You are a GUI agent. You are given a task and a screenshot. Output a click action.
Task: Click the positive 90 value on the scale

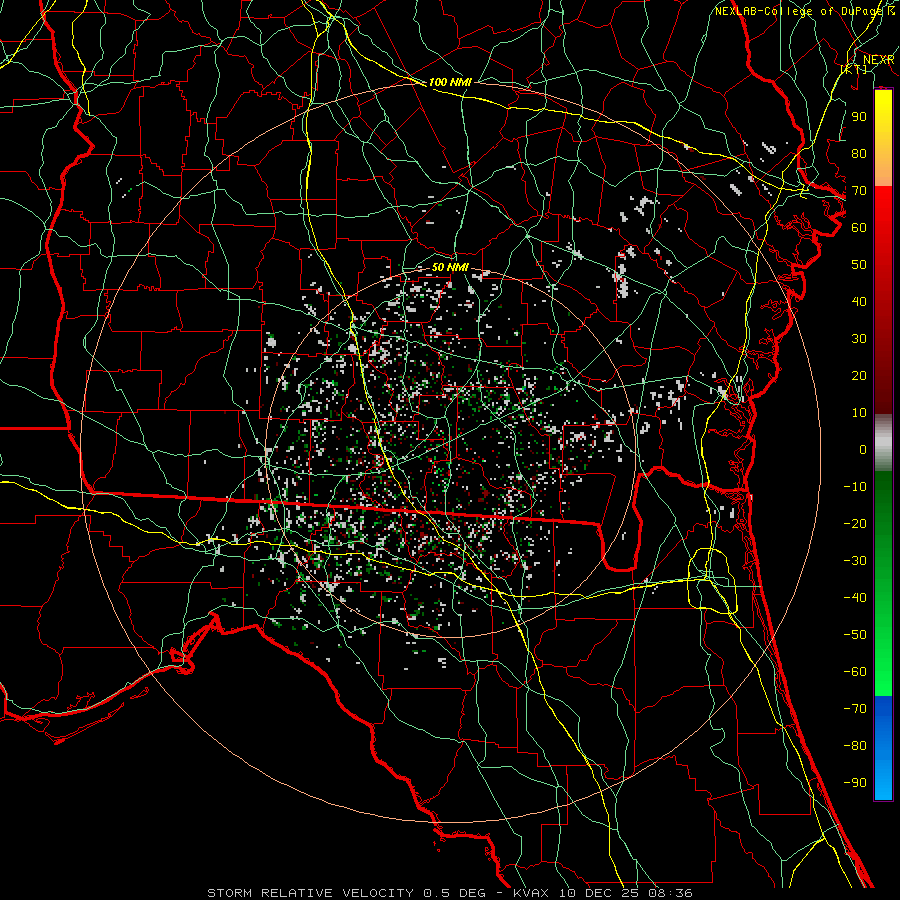pyautogui.click(x=859, y=117)
